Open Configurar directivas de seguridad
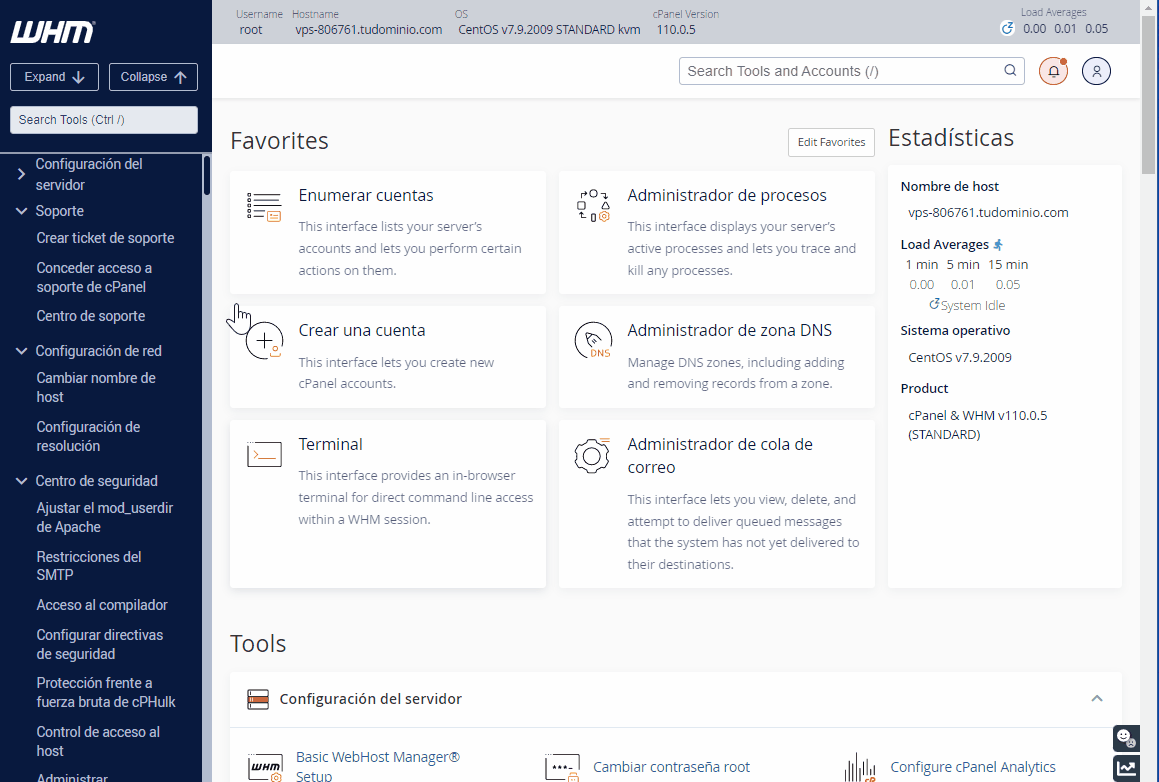1159x782 pixels. pos(100,645)
